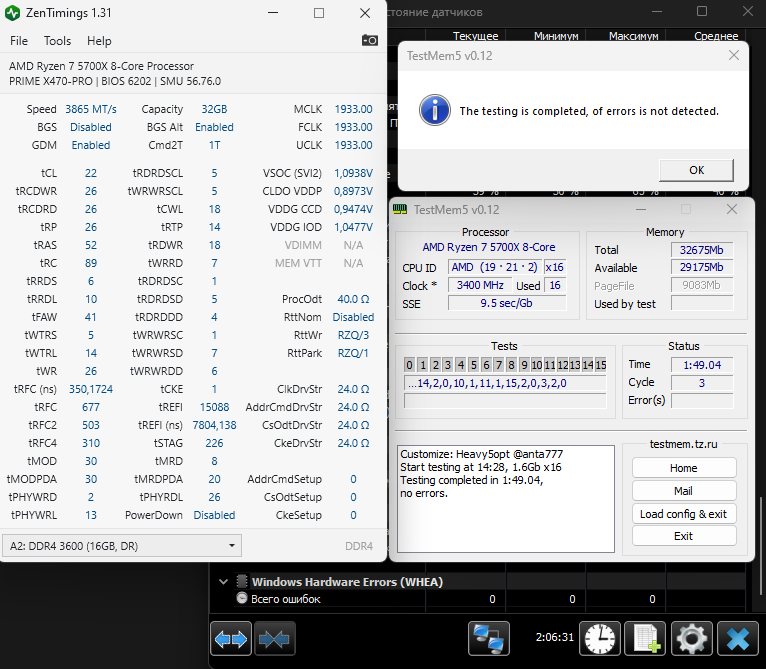The width and height of the screenshot is (766, 669).
Task: Open the Help menu in ZenTimings
Action: (99, 41)
